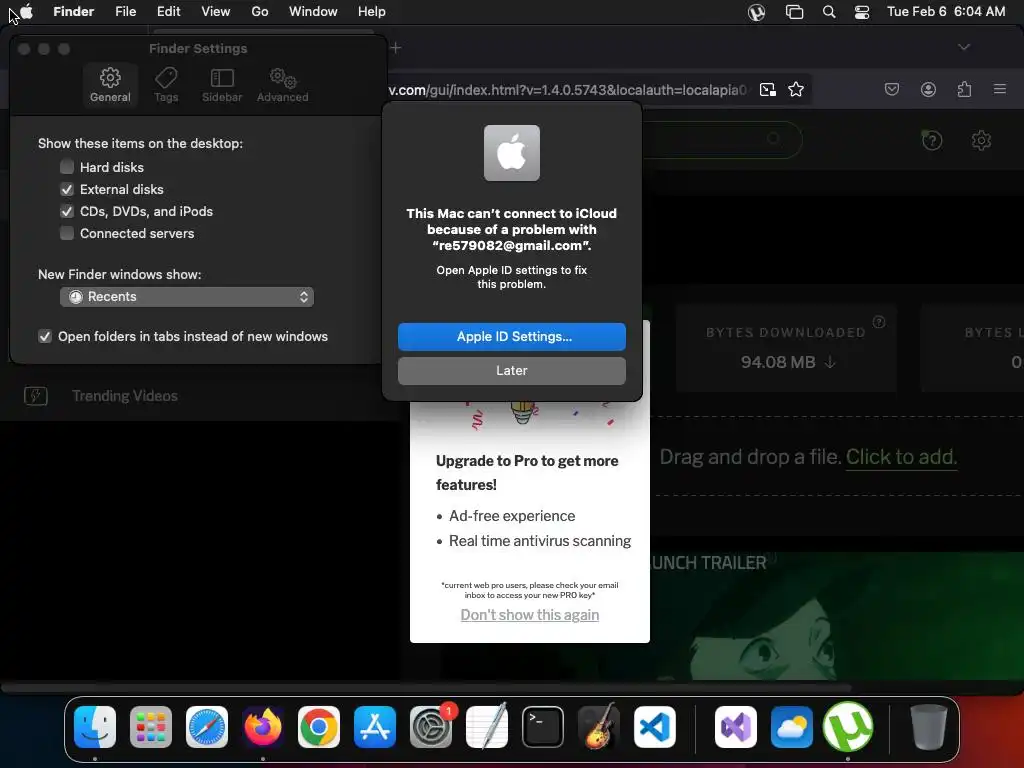
Task: Enable Hard disks on desktop checkbox
Action: point(67,167)
